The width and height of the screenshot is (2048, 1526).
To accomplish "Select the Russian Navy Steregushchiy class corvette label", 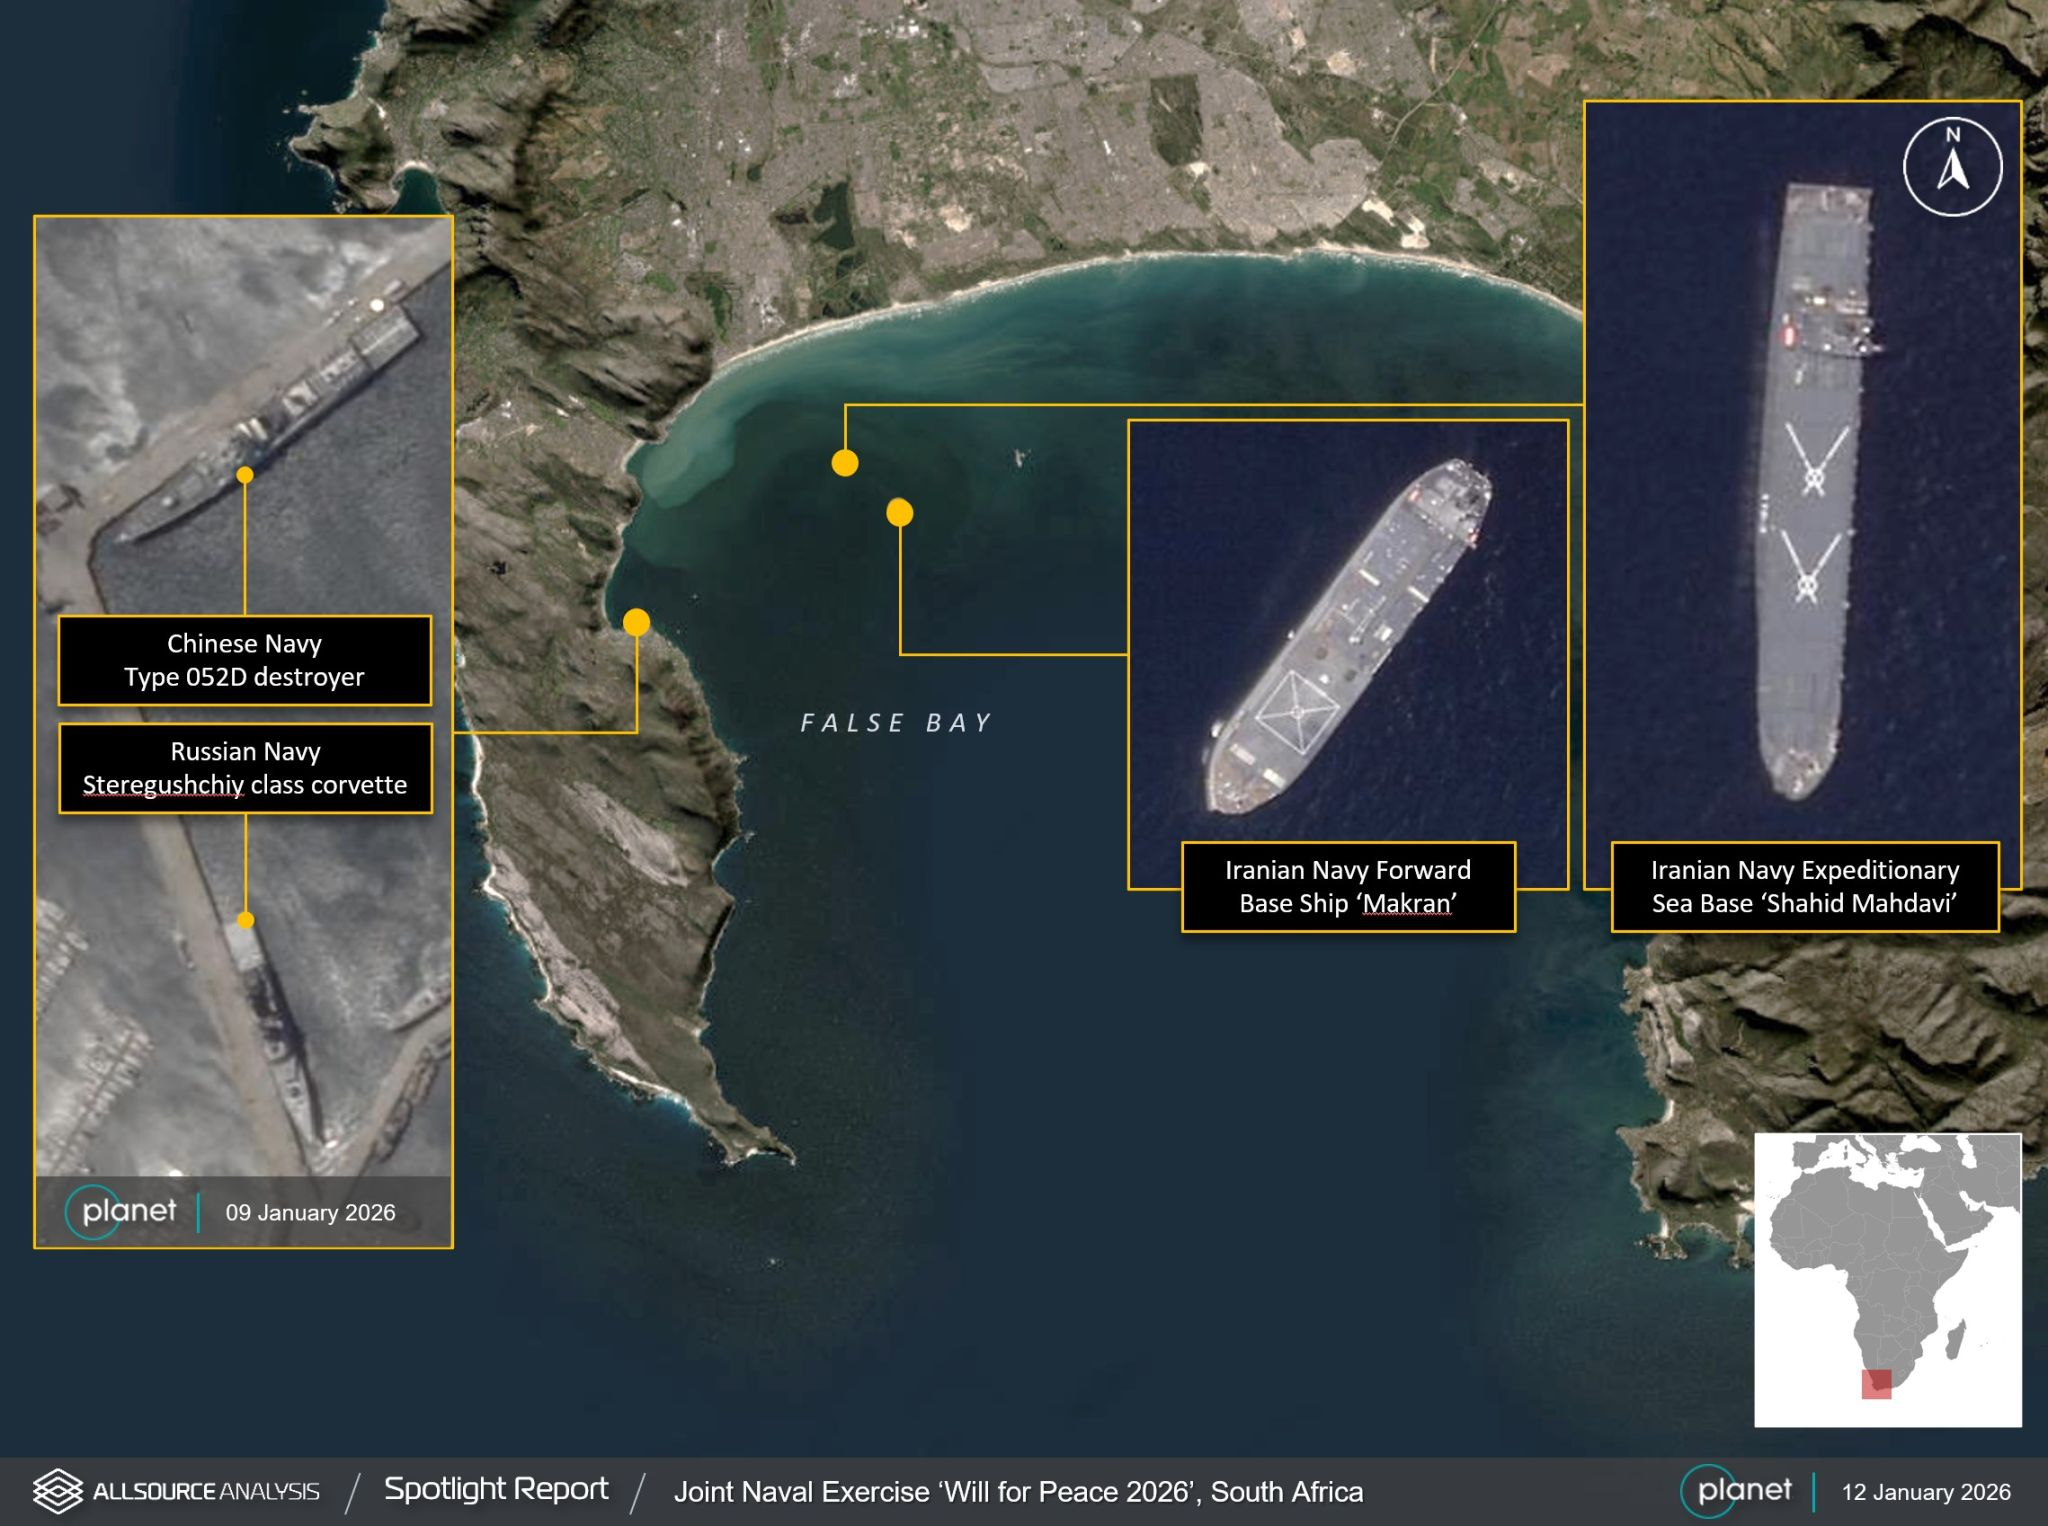I will pyautogui.click(x=245, y=768).
